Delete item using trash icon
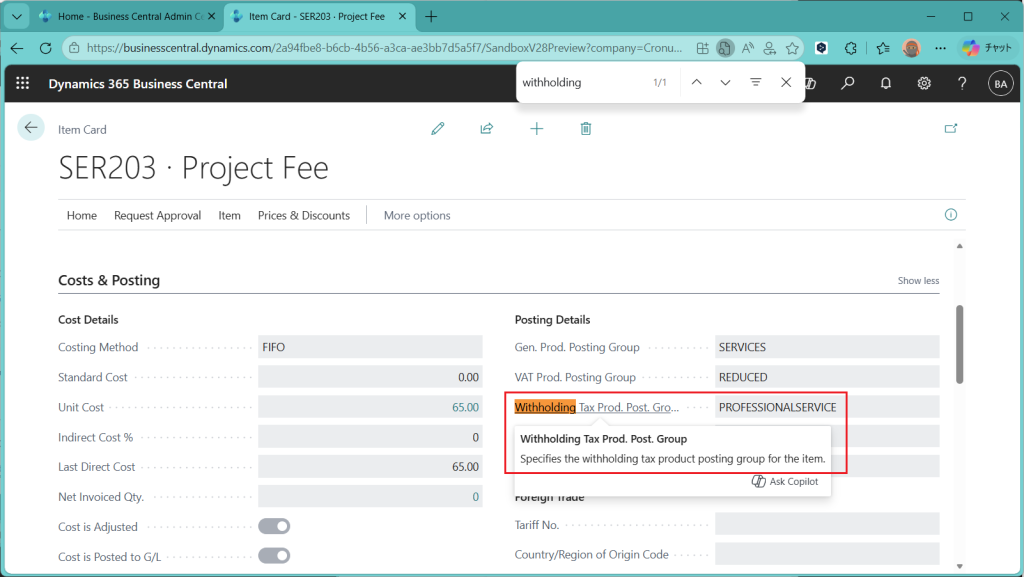 [586, 129]
